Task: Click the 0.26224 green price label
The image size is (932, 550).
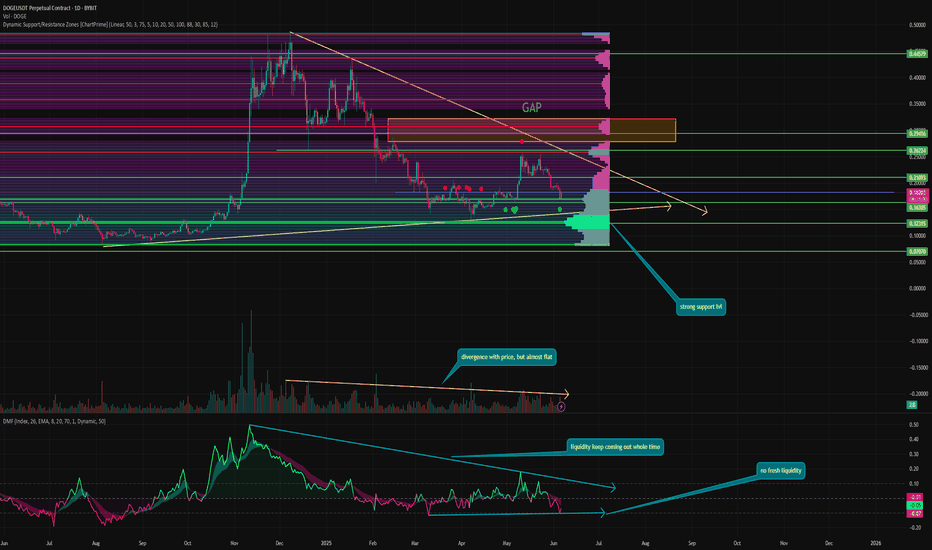Action: pyautogui.click(x=918, y=151)
